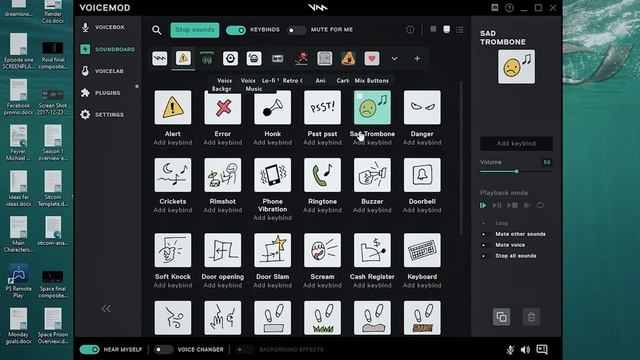Image resolution: width=640 pixels, height=360 pixels.
Task: Enable the Loop toggle
Action: pyautogui.click(x=485, y=223)
